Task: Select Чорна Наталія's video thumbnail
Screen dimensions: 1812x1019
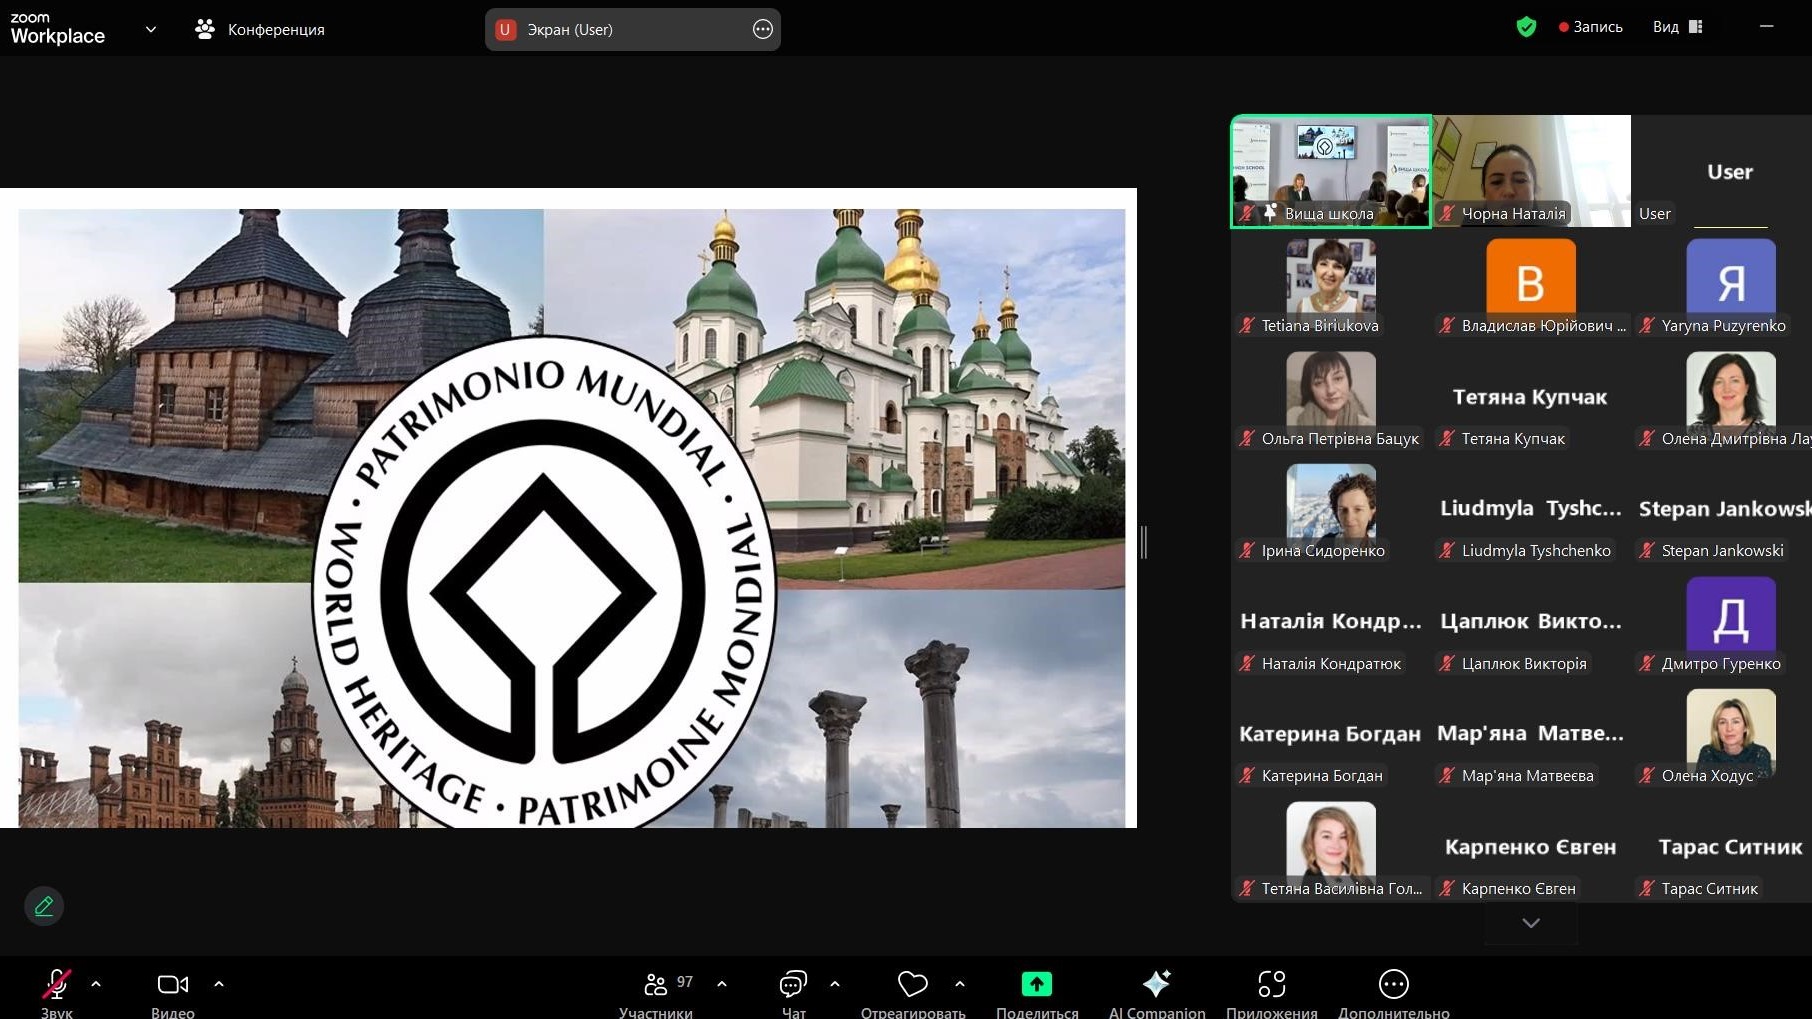Action: coord(1531,170)
